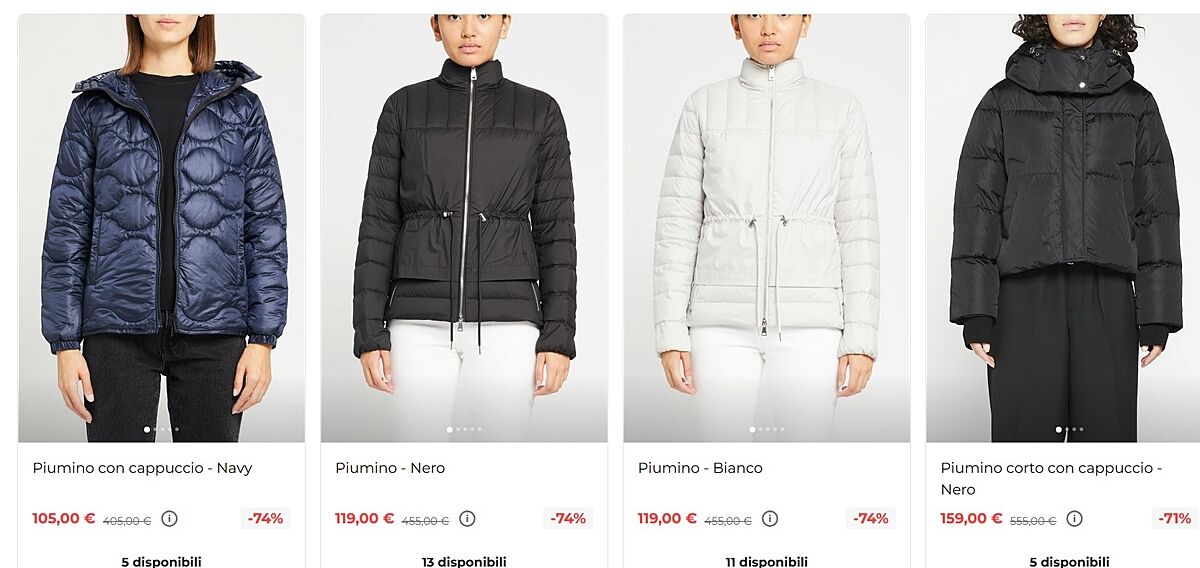Open "Piumino corto con cappuccio - Nero" link
This screenshot has width=1200, height=568.
(x=1051, y=479)
